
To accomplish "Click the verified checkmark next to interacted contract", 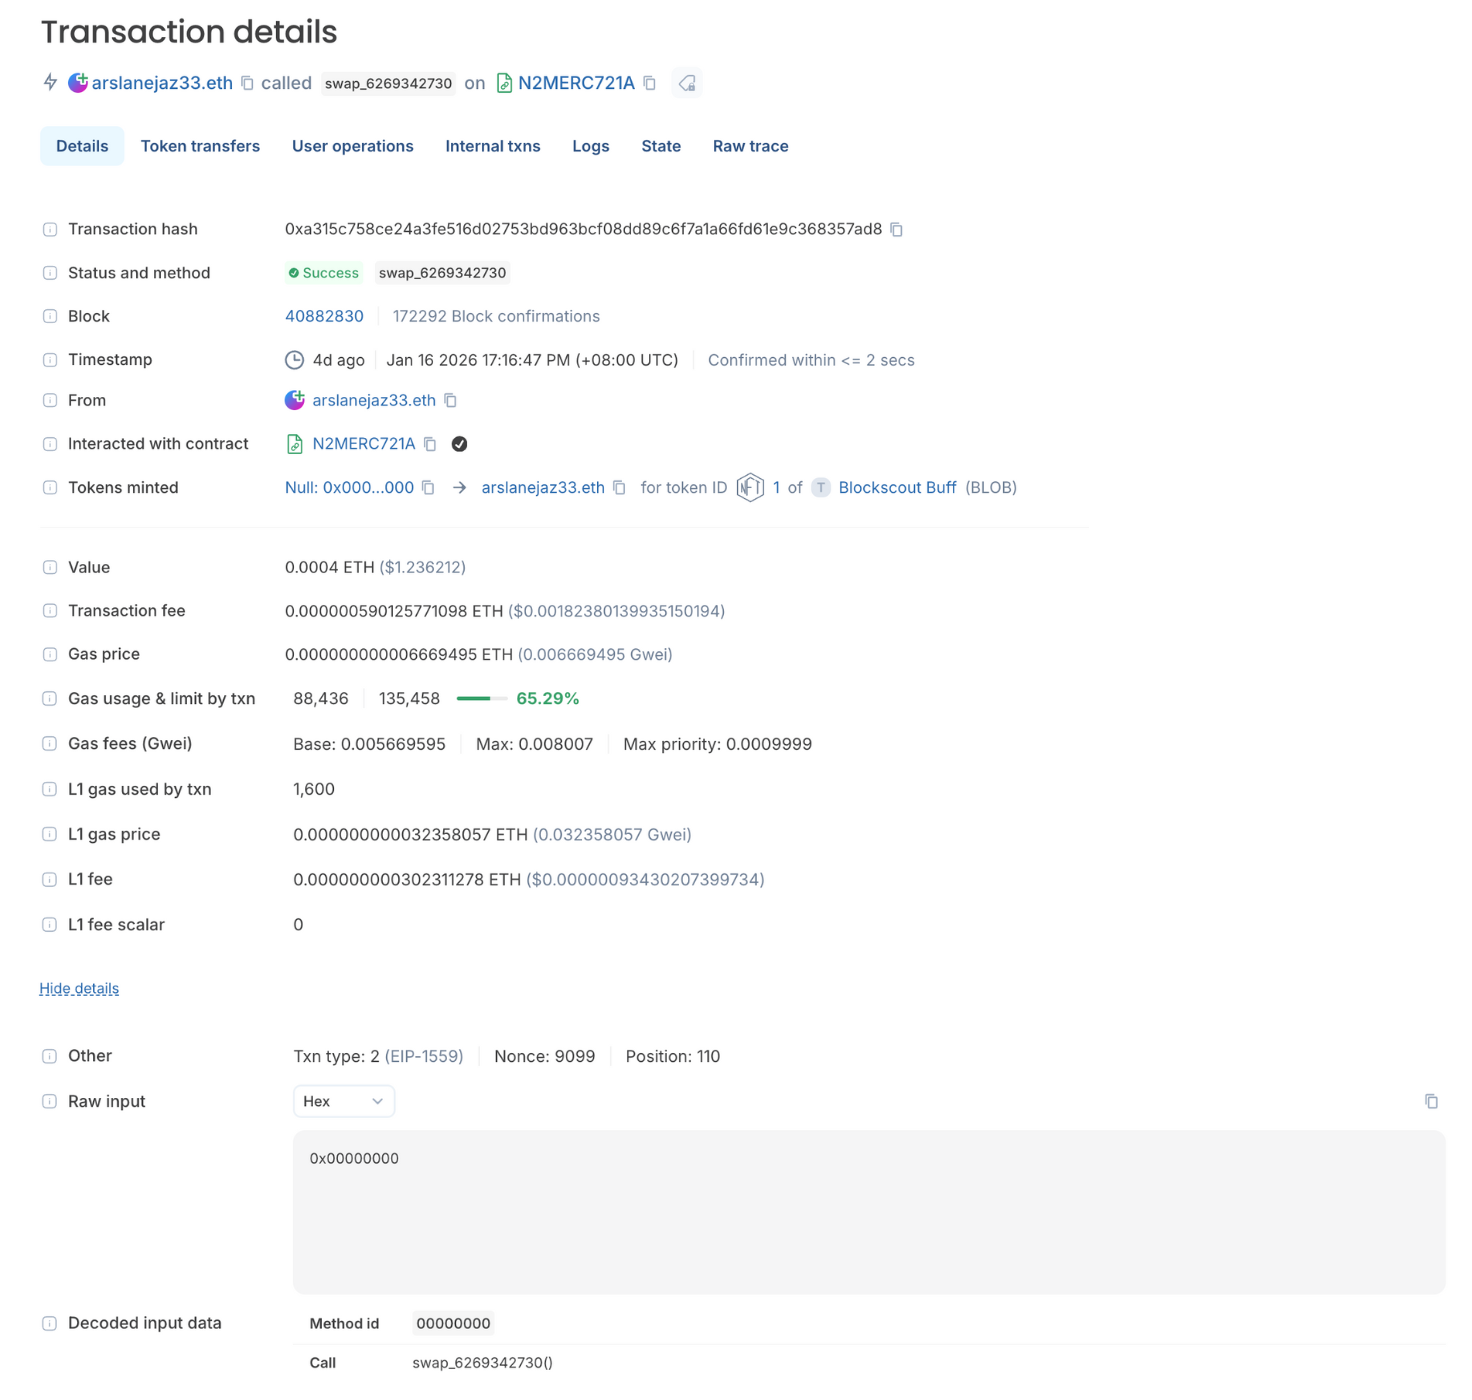I will [459, 443].
